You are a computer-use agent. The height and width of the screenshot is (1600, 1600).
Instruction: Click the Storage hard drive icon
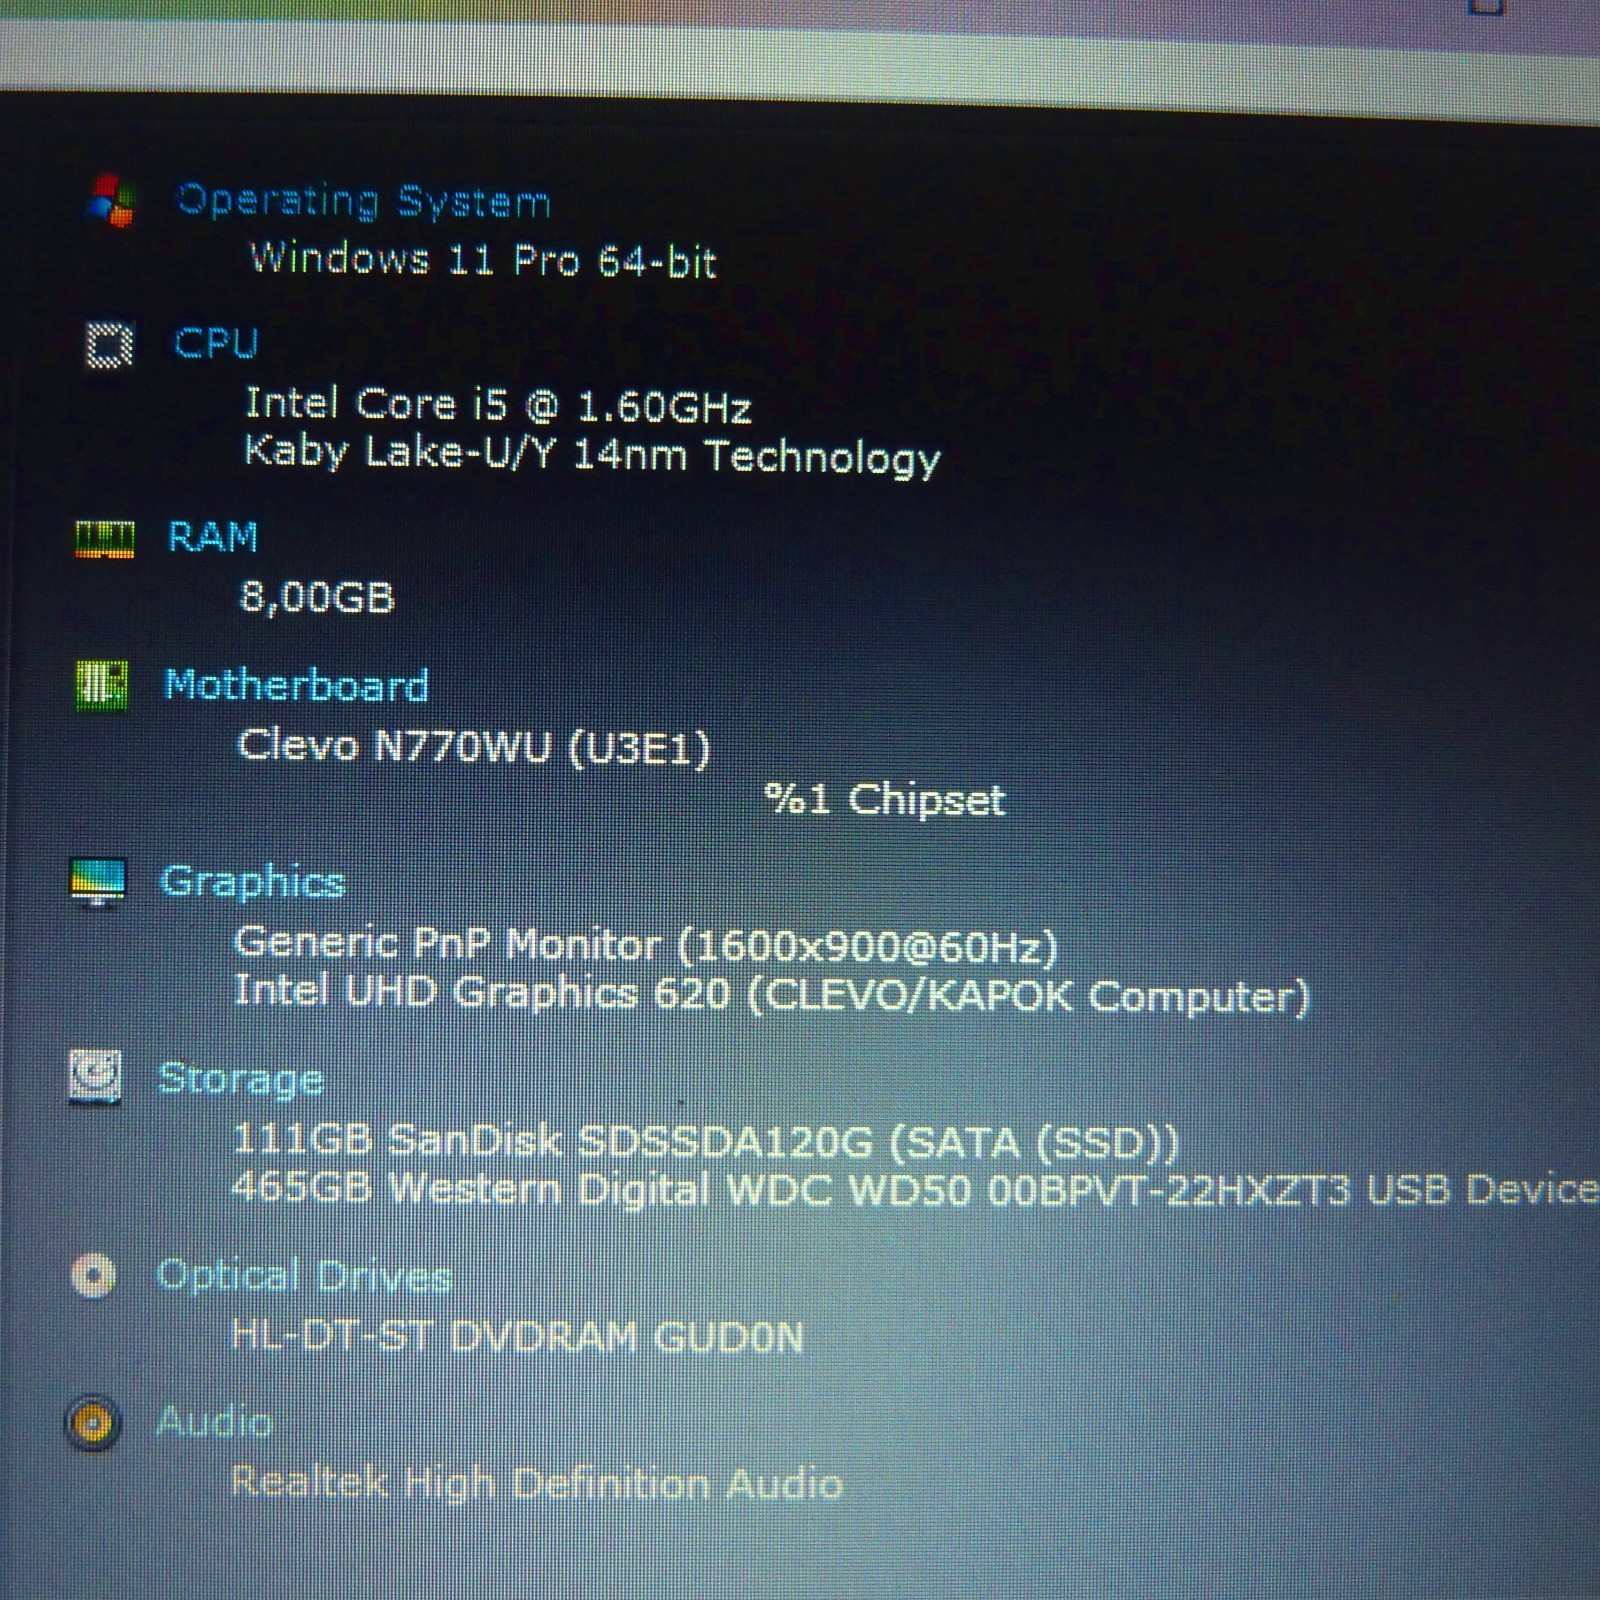[x=95, y=1077]
